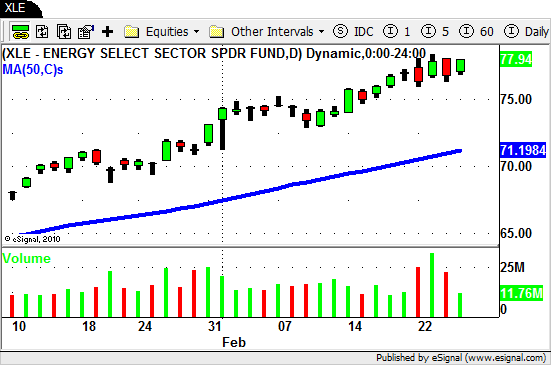
Task: Click the MA(50,C)s study label
Action: 33,70
